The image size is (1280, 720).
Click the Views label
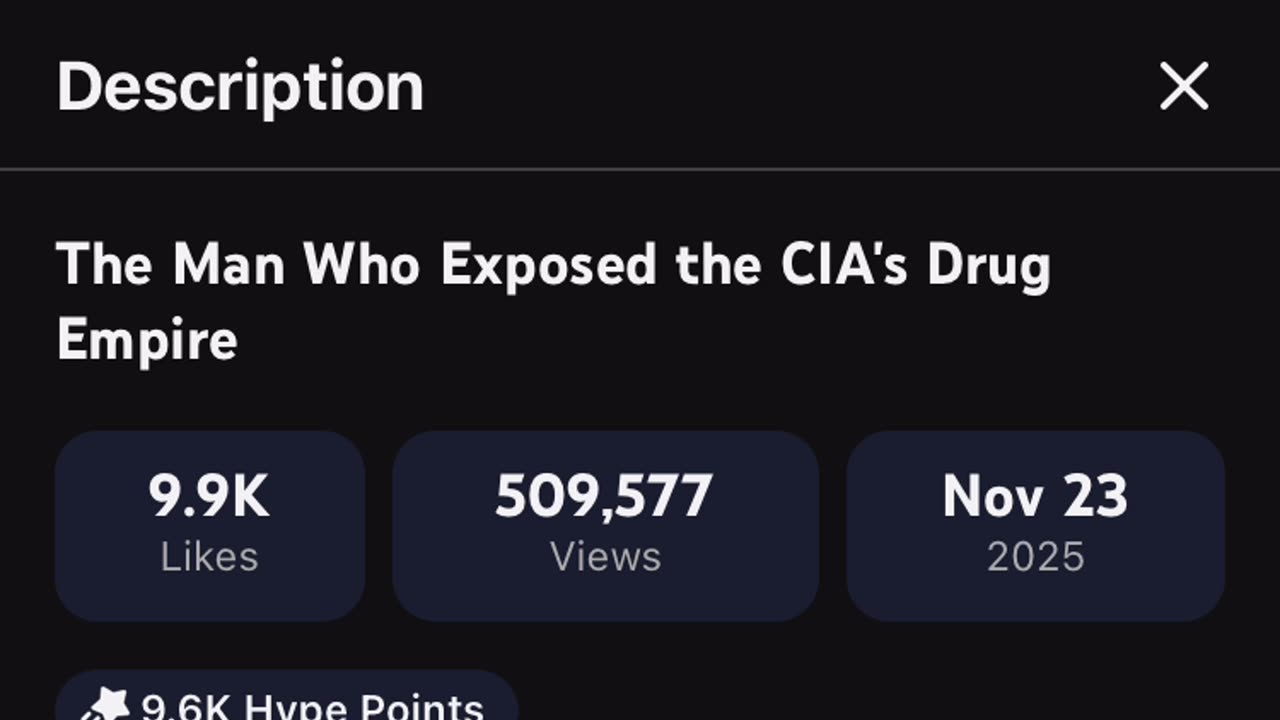coord(605,557)
